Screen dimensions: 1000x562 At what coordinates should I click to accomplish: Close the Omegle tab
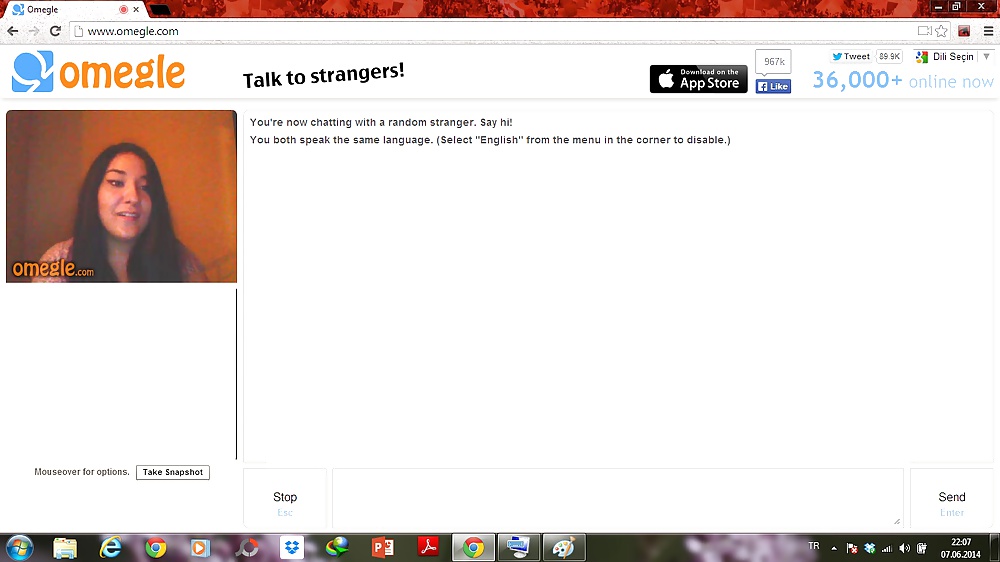(136, 10)
